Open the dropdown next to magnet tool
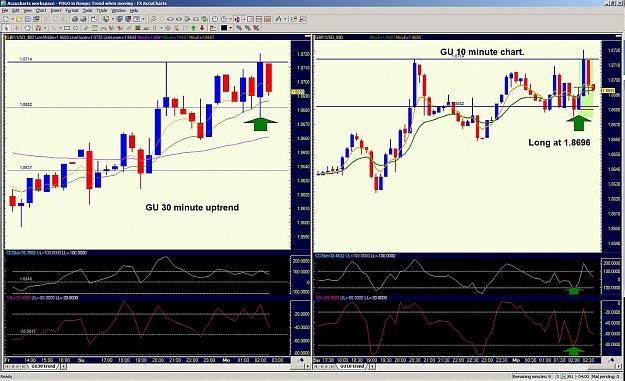The image size is (625, 381). point(45,28)
